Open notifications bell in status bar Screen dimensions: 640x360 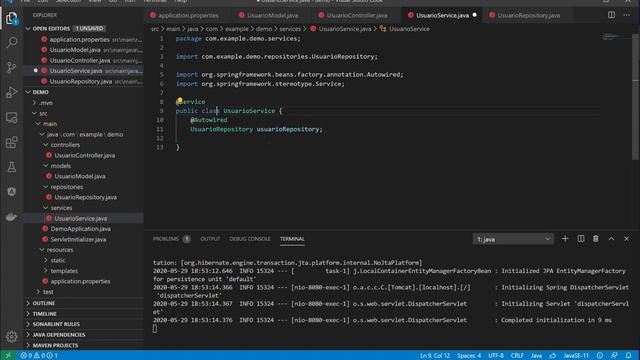point(628,356)
